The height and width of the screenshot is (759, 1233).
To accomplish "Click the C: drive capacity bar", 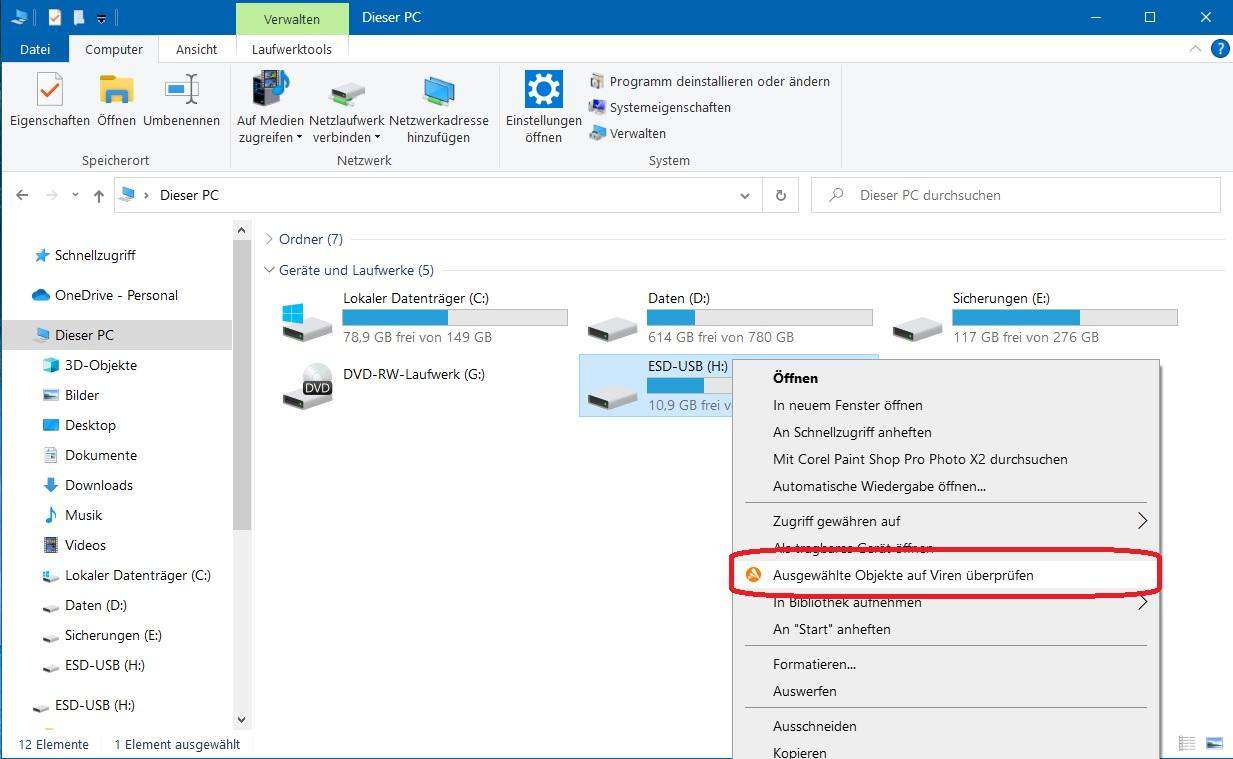I will click(x=455, y=317).
